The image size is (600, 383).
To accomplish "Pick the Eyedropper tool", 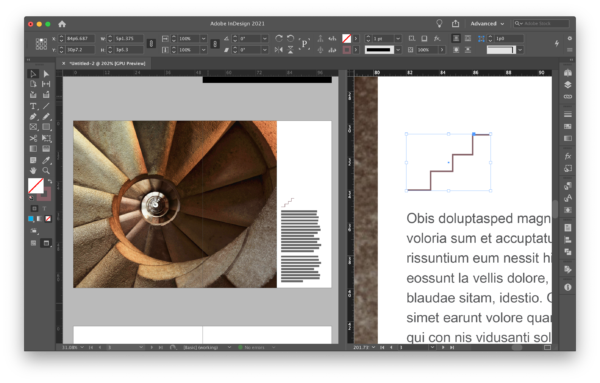I will tap(46, 160).
